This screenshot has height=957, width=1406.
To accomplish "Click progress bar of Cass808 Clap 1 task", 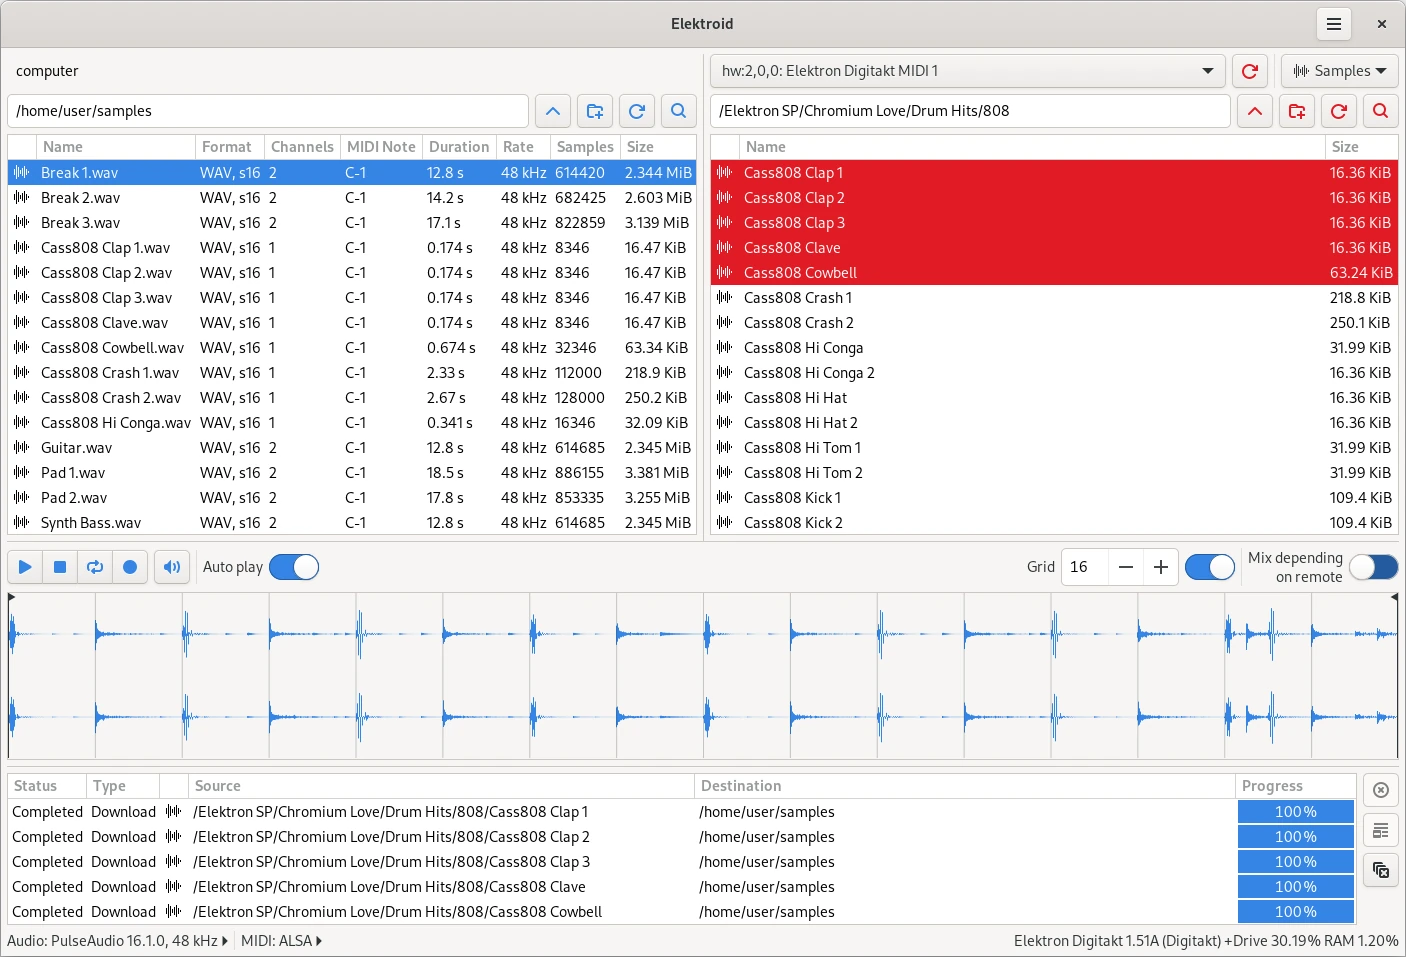I will click(x=1296, y=812).
